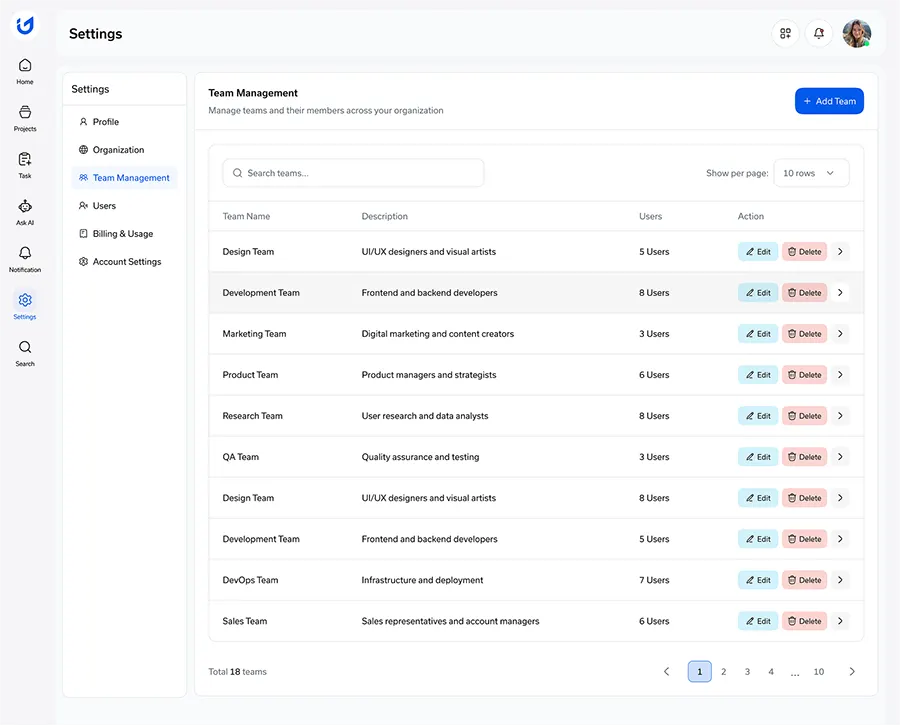900x725 pixels.
Task: Expand the QA Team row chevron
Action: coord(840,457)
